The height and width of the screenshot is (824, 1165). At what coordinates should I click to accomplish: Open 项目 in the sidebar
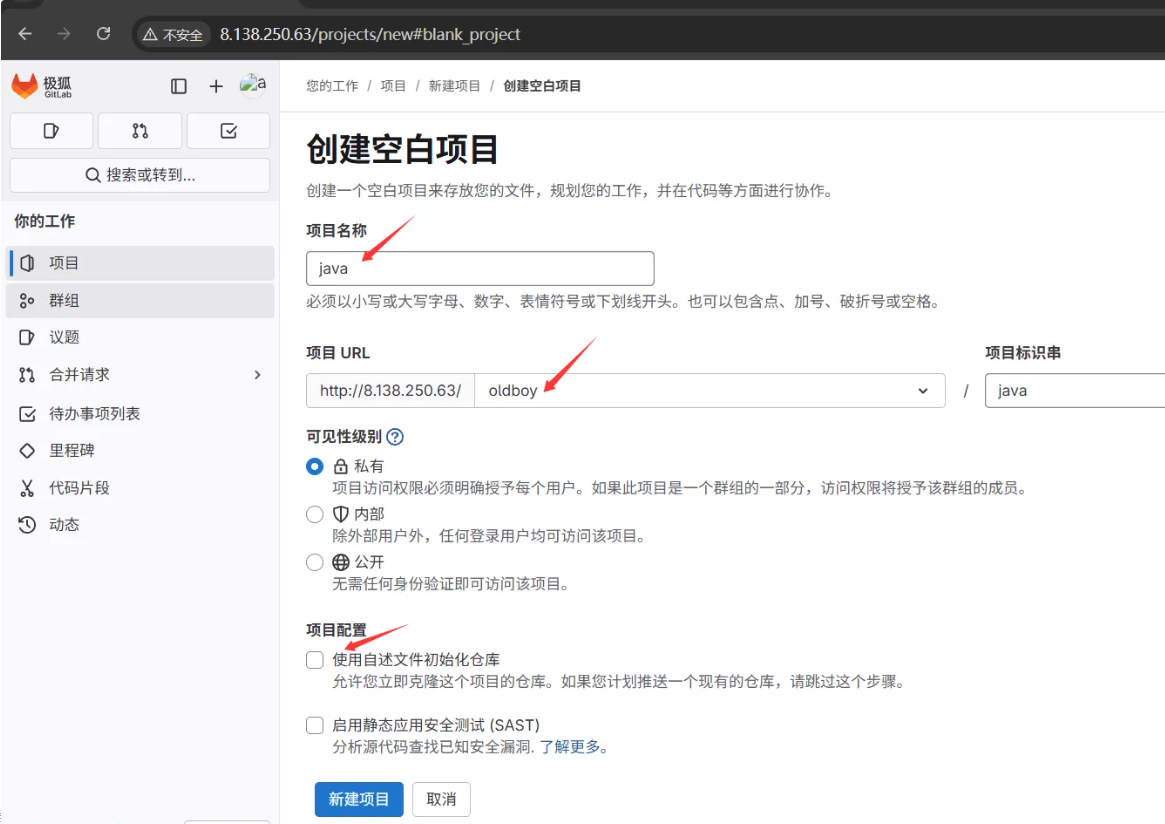140,263
